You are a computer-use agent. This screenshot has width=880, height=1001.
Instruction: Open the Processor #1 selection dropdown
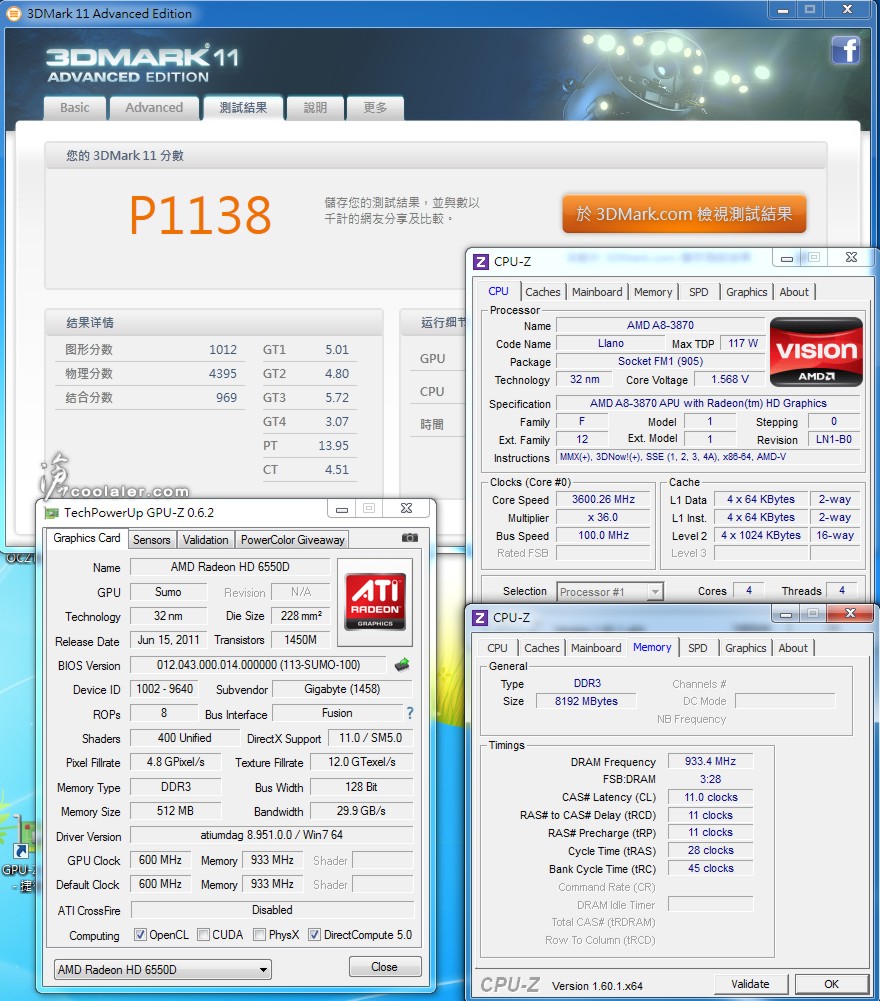(x=610, y=592)
